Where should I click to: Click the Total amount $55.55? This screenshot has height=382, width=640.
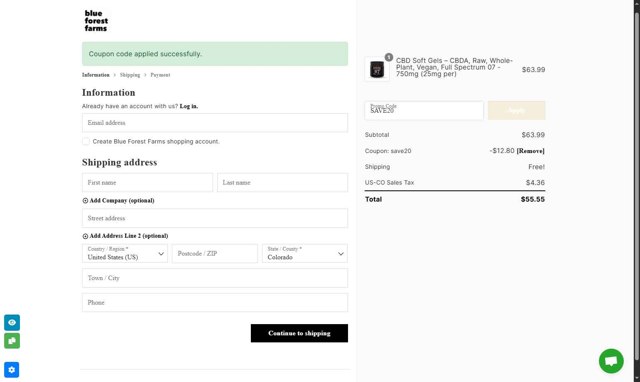(x=533, y=200)
